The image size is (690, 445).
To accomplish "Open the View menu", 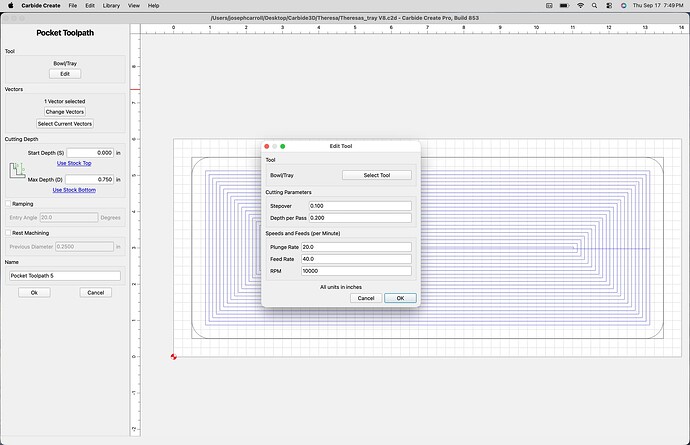I will point(133,6).
